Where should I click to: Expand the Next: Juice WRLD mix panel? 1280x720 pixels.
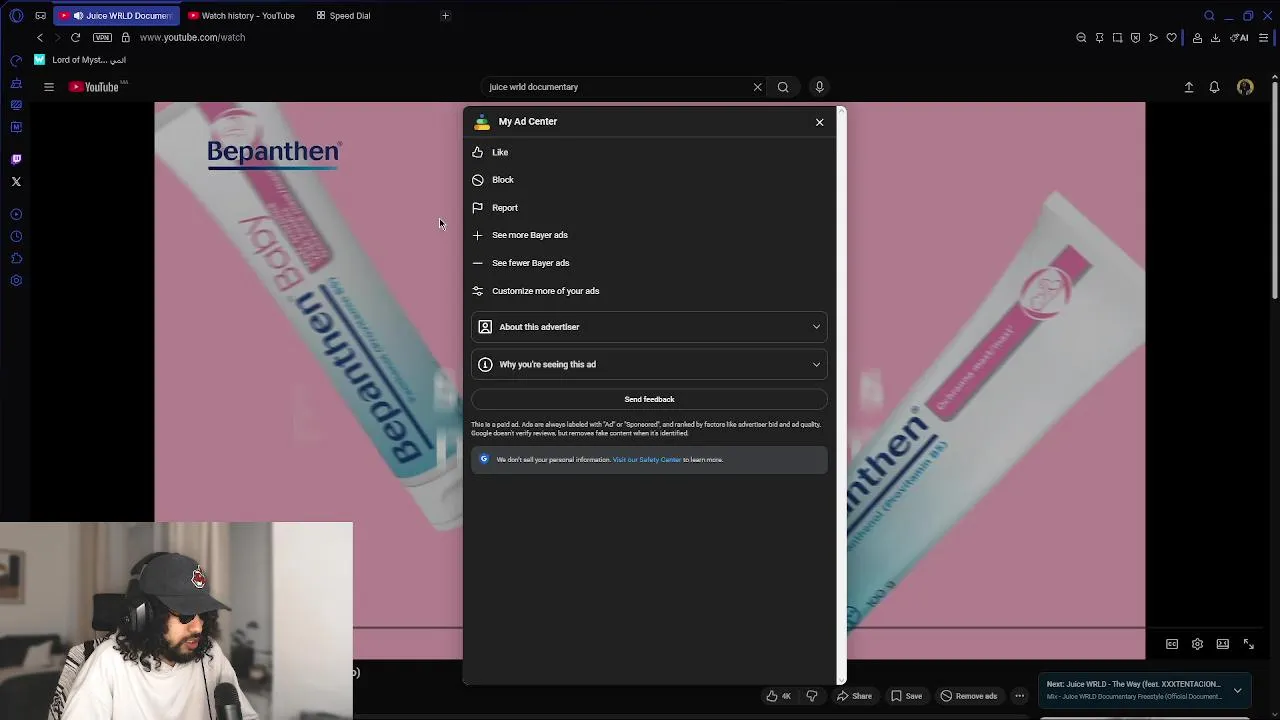[1237, 690]
